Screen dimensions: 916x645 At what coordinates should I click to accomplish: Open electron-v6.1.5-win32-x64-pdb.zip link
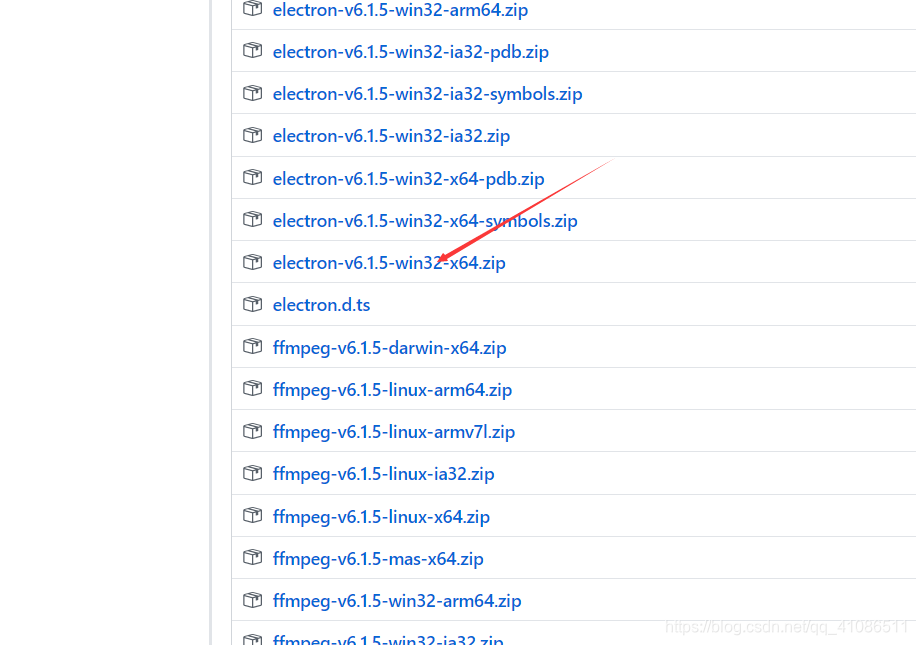[x=408, y=179]
